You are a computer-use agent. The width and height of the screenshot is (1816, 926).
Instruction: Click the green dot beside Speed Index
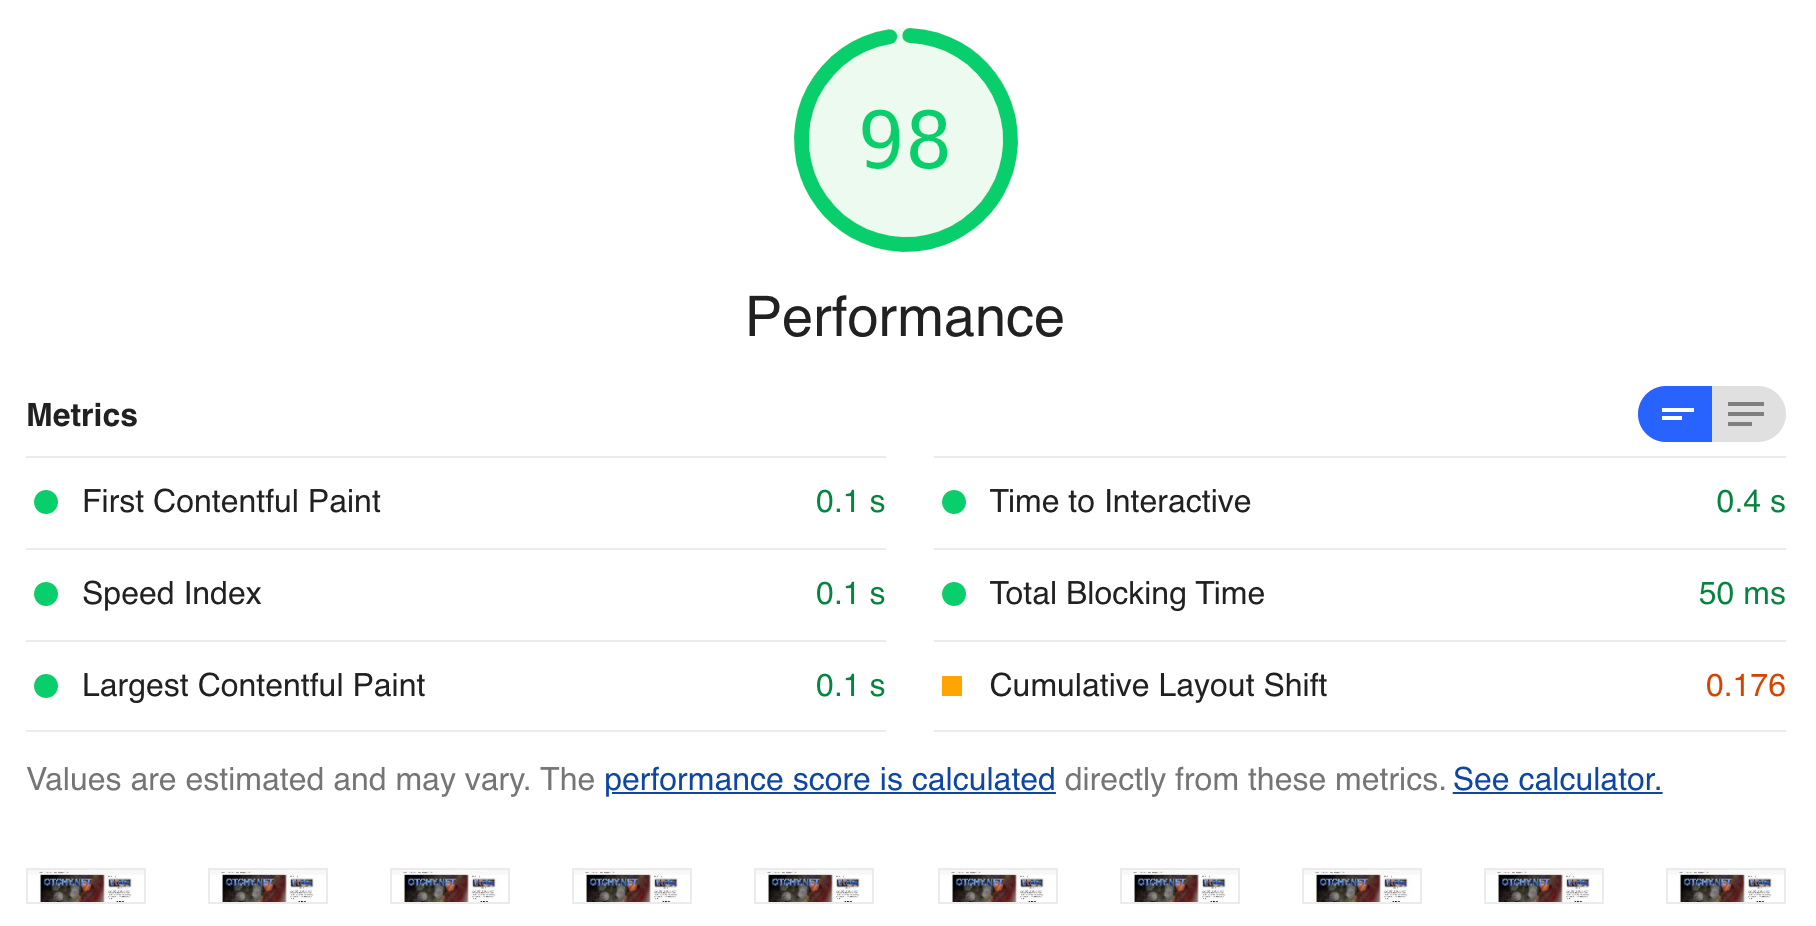tap(46, 594)
